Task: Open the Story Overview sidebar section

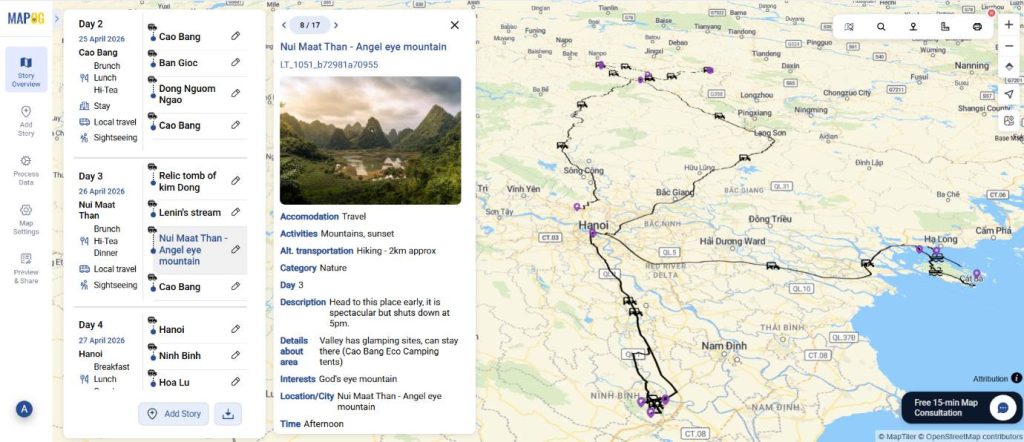Action: click(26, 69)
